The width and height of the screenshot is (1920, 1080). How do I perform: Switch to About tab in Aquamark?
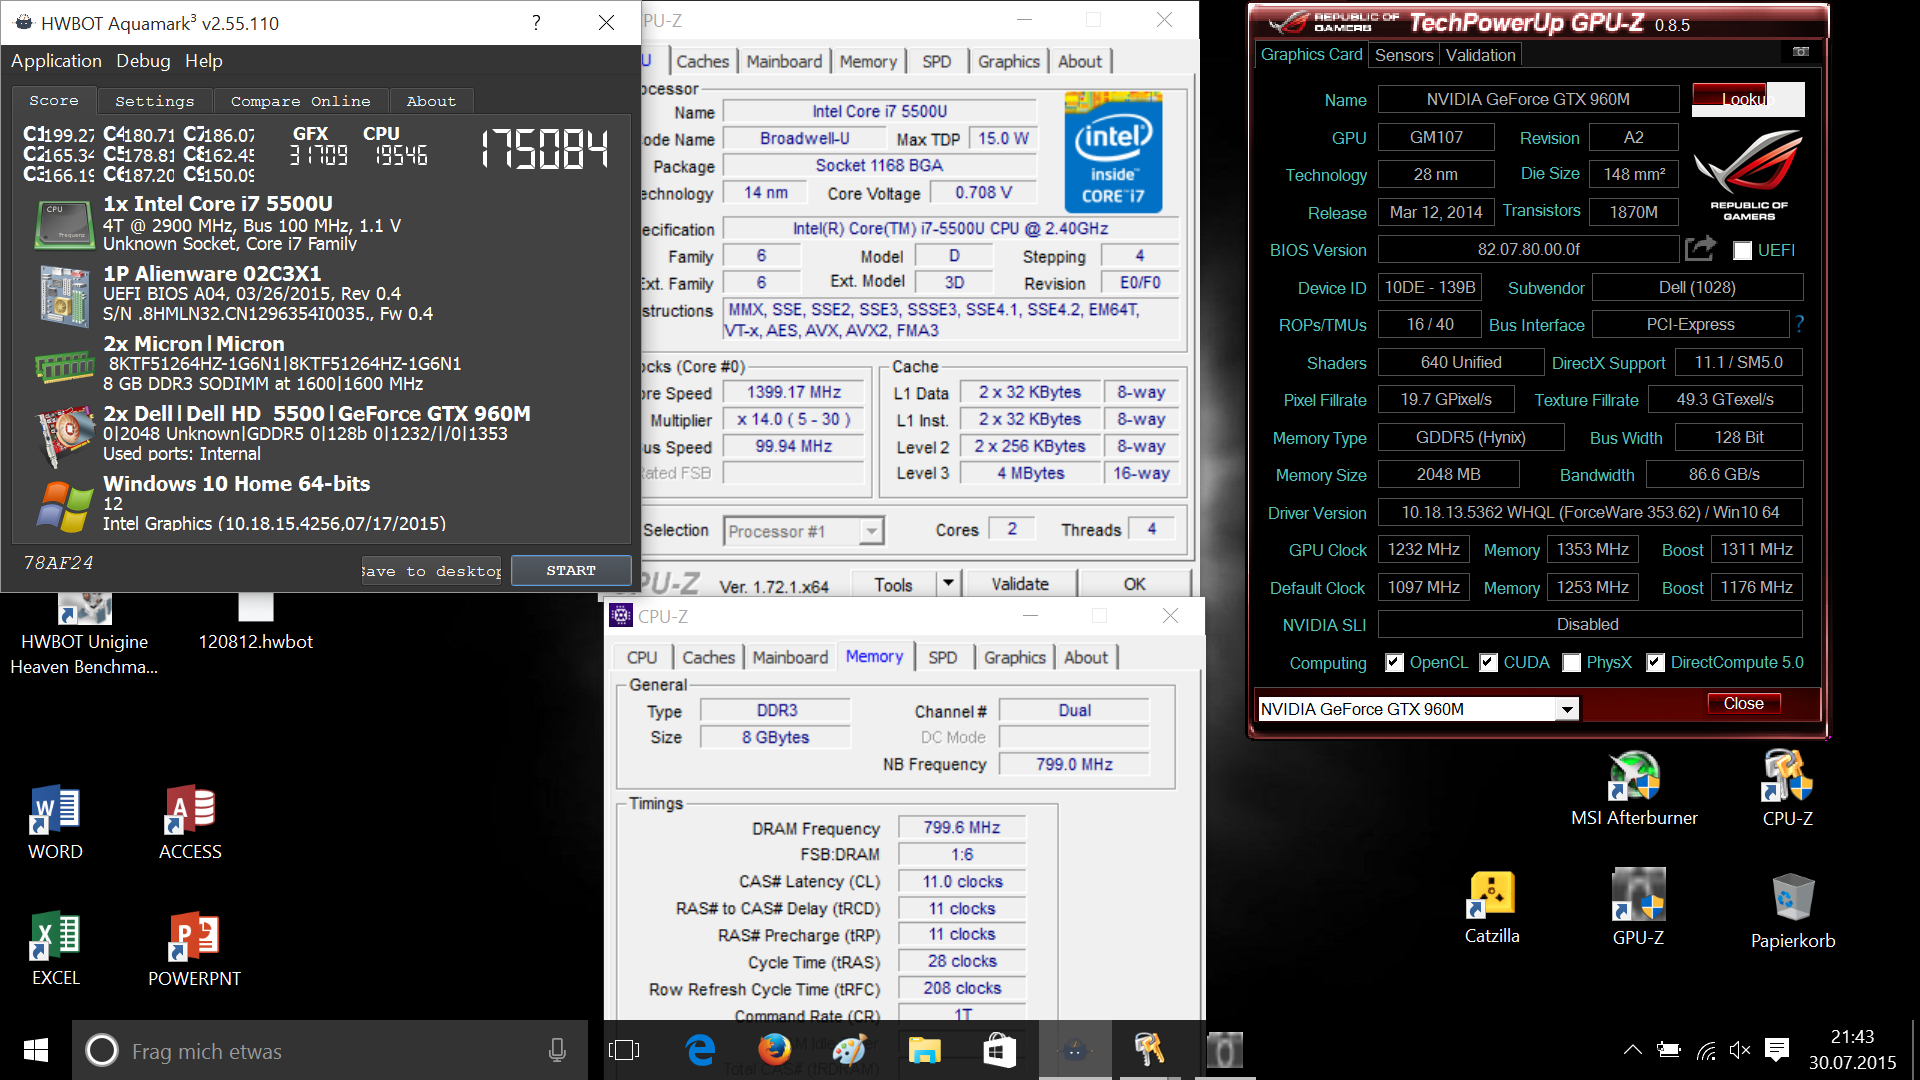coord(431,101)
